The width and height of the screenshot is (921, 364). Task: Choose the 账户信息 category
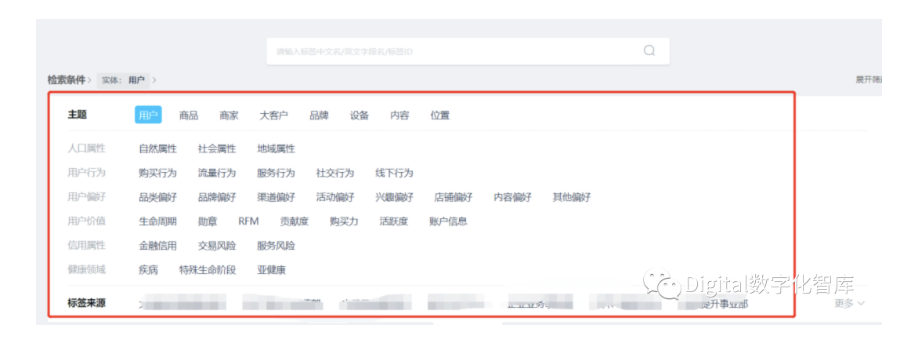click(x=448, y=221)
